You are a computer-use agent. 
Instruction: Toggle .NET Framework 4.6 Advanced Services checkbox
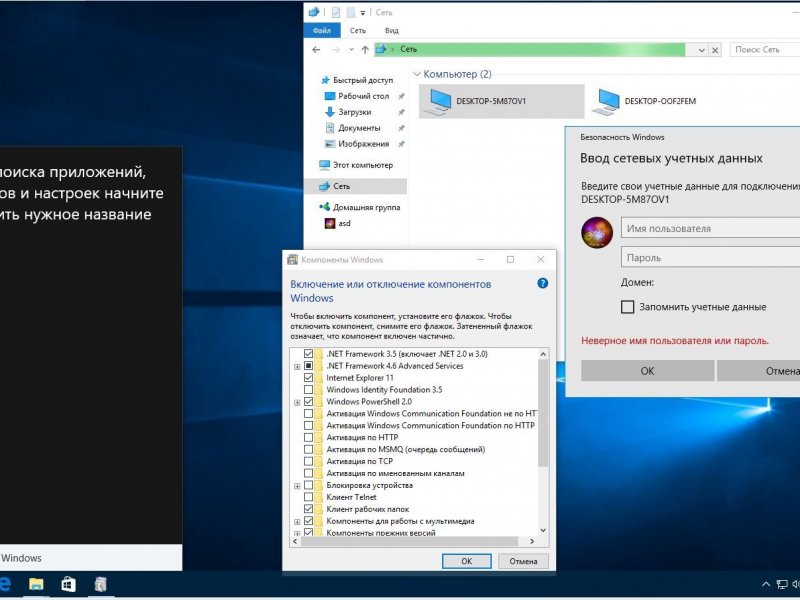308,366
